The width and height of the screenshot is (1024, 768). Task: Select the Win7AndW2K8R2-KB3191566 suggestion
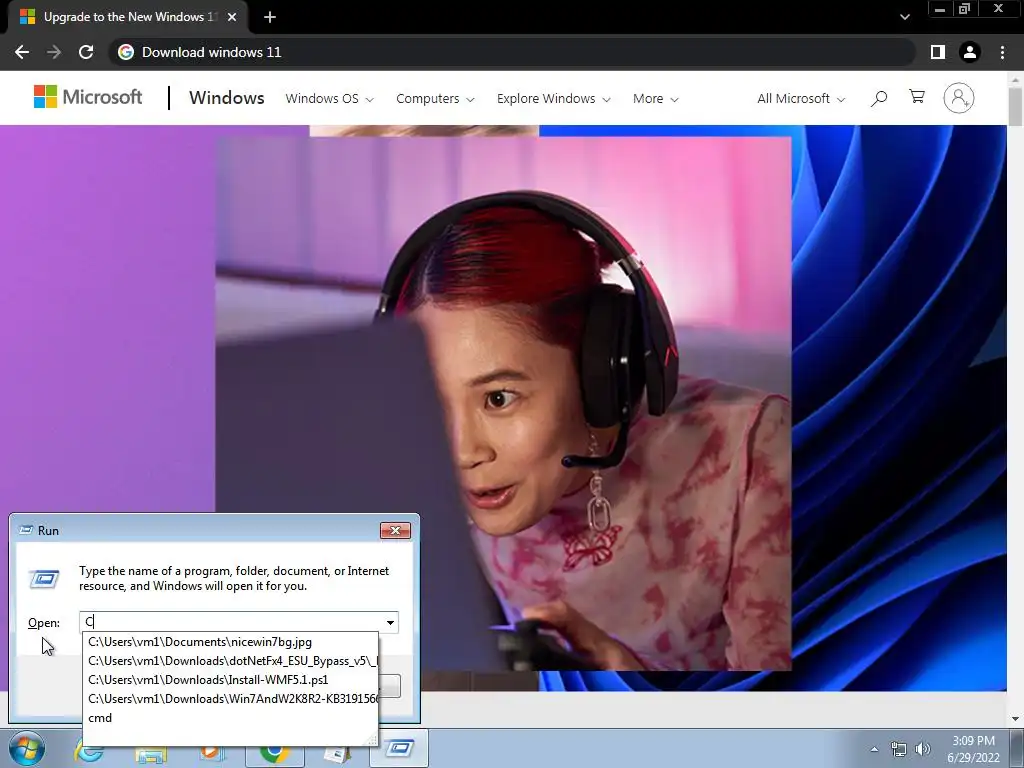coord(232,699)
